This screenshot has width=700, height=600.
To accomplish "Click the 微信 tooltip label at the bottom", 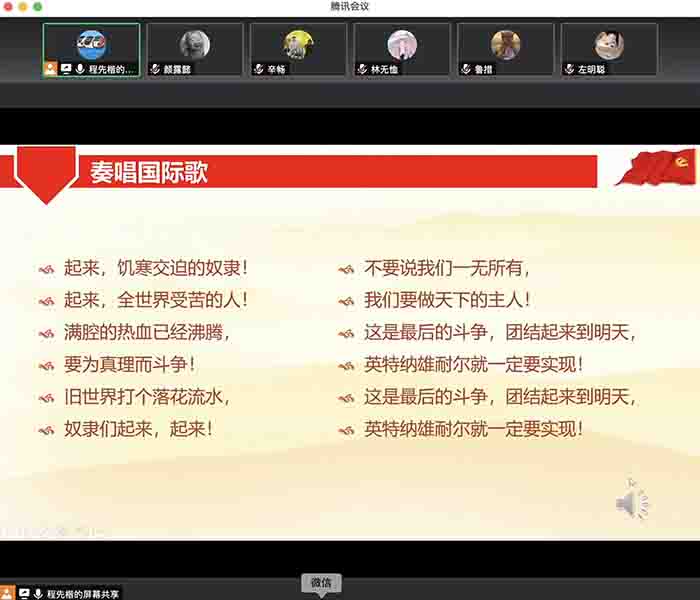I will (320, 582).
